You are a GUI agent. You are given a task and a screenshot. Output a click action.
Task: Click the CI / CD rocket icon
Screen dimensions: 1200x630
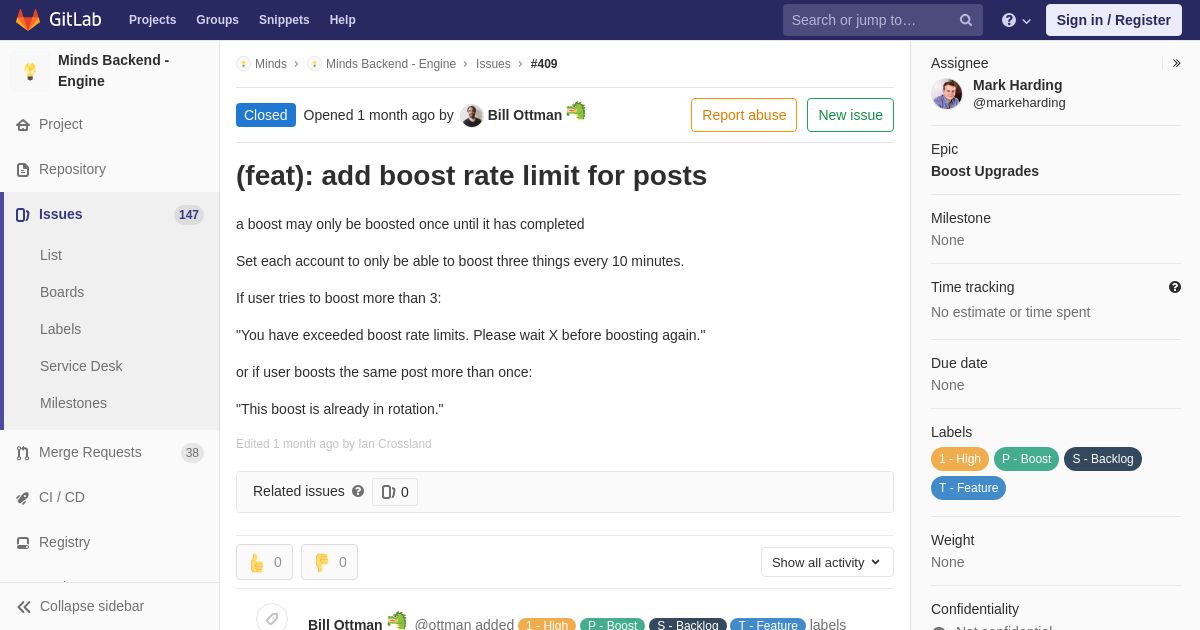point(23,498)
